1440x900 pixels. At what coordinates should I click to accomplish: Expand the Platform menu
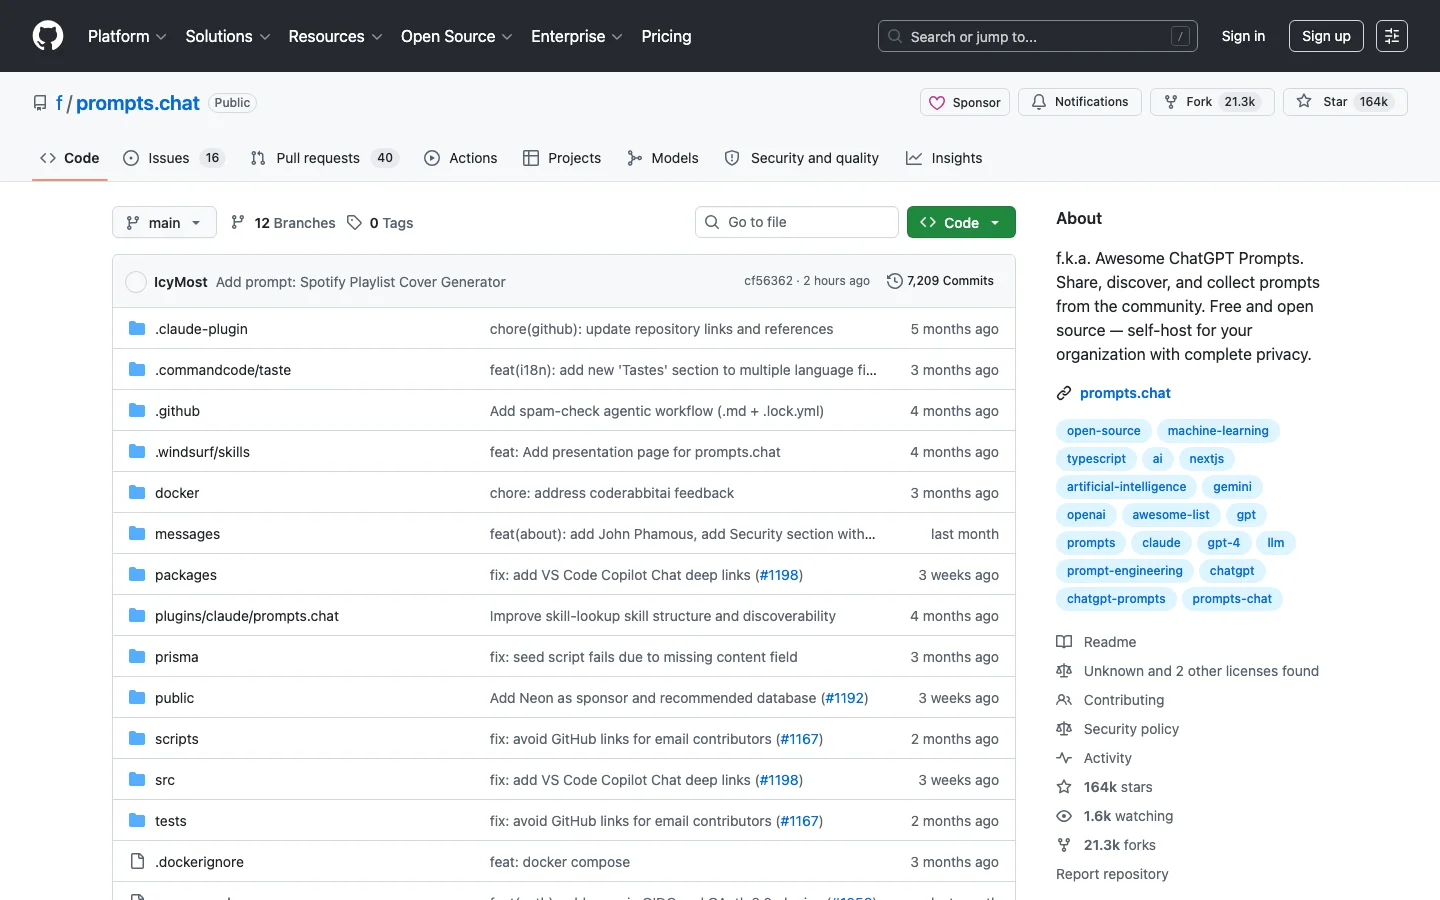[127, 36]
